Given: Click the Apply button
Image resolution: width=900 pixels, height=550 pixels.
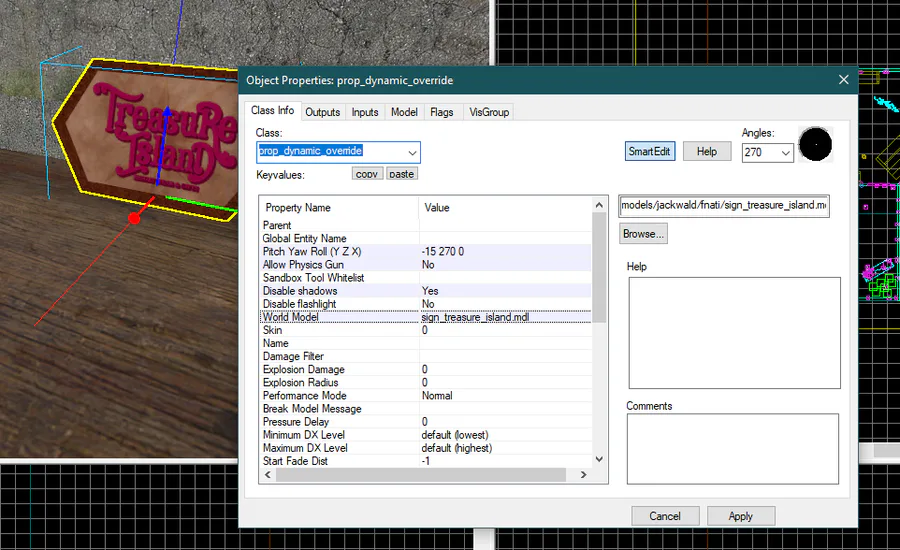Looking at the screenshot, I should coord(741,516).
